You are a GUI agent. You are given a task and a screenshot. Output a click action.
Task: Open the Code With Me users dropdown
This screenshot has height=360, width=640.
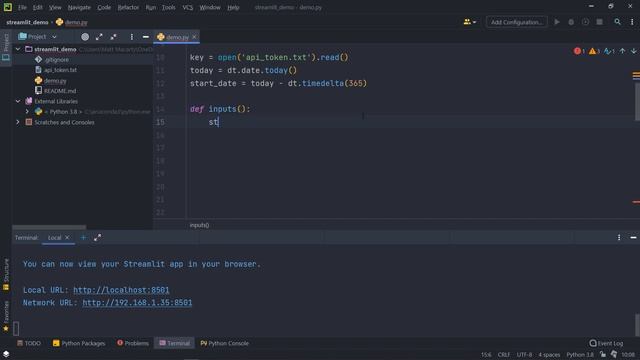tap(470, 22)
